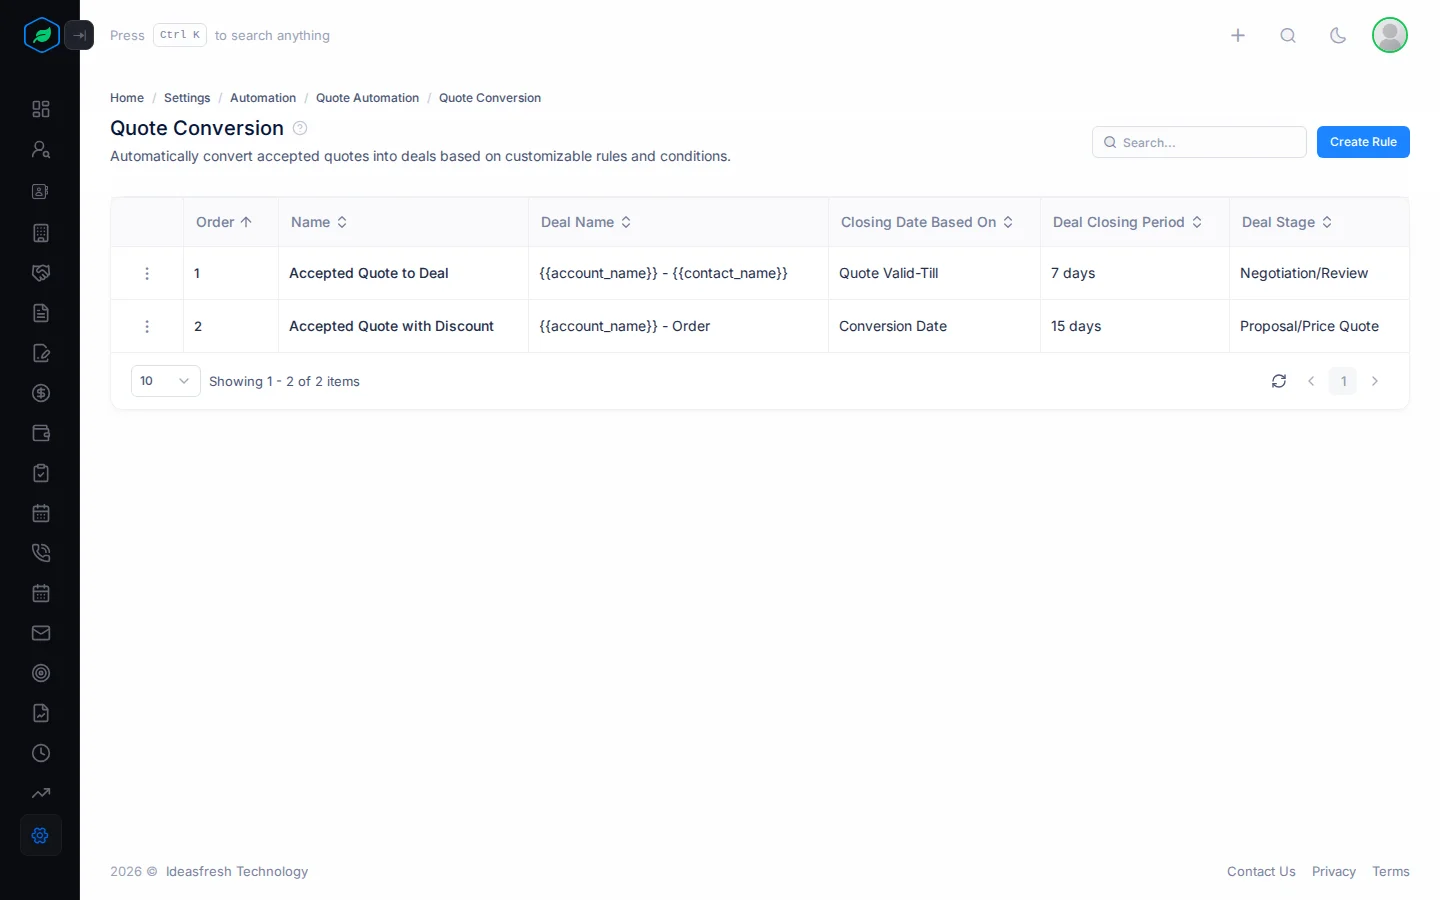Open the target goals sidebar icon

41,673
